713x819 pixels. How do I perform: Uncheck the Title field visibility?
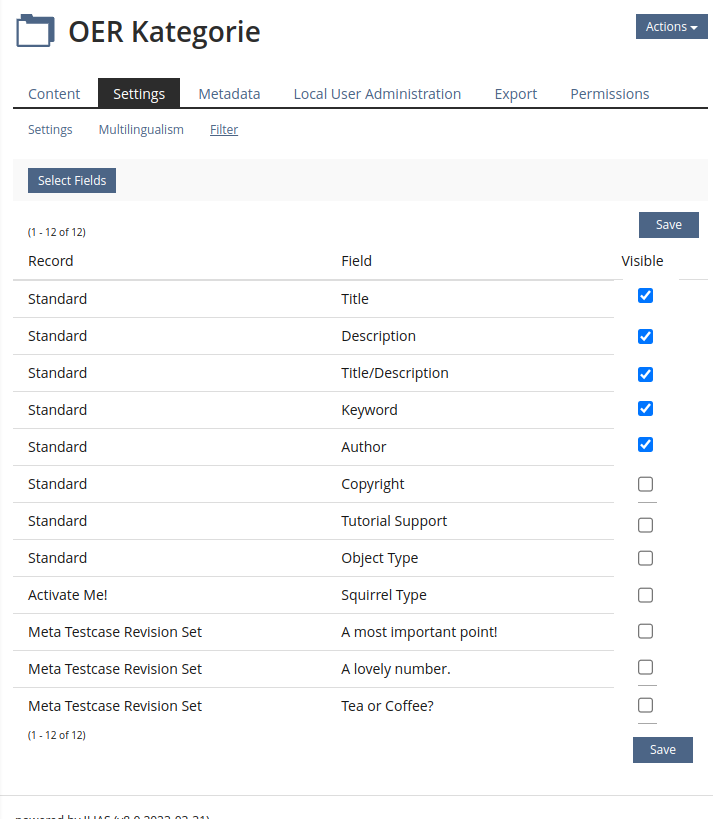[646, 296]
